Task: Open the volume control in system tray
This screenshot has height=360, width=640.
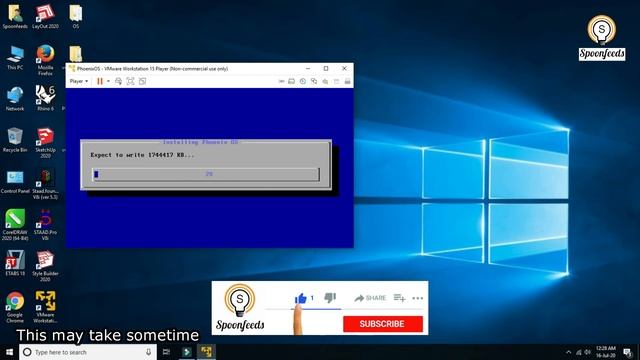Action: pos(587,352)
